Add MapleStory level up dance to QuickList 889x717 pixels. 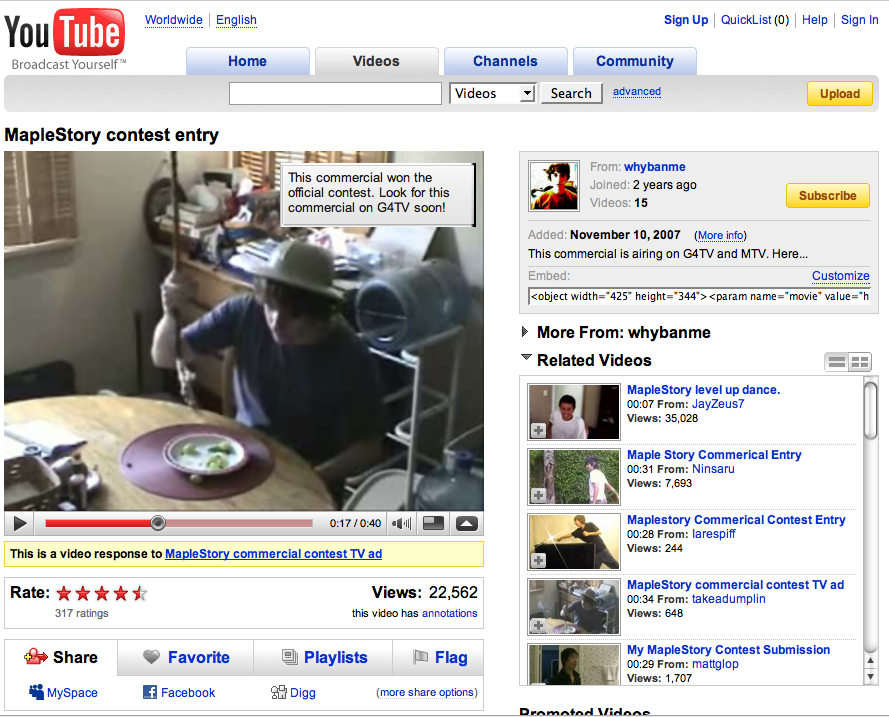[538, 431]
